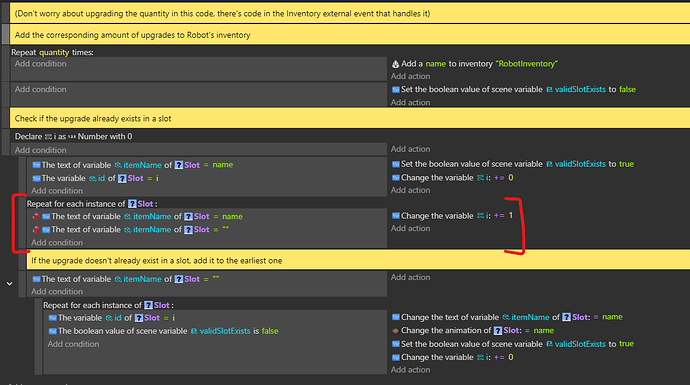Image resolution: width=690 pixels, height=385 pixels.
Task: Click the variable icon beside 'i' in the Declare row
Action: (48, 136)
